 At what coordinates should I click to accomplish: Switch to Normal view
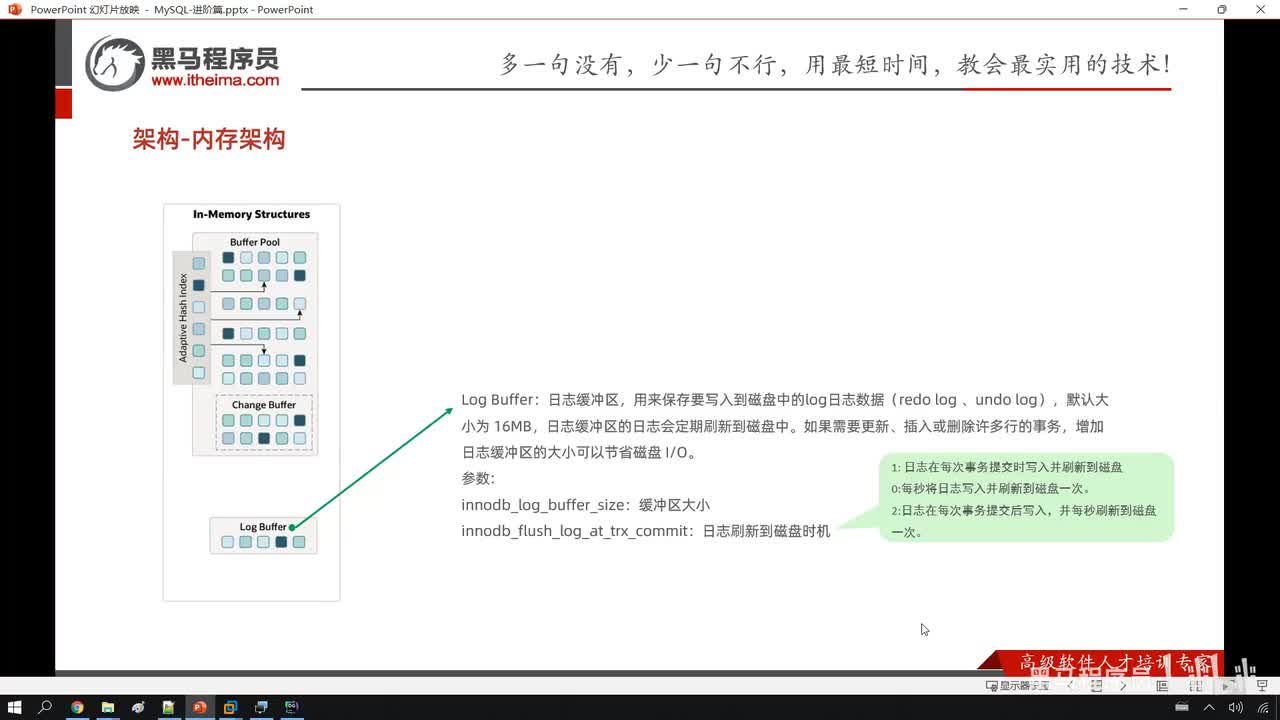coord(1162,686)
